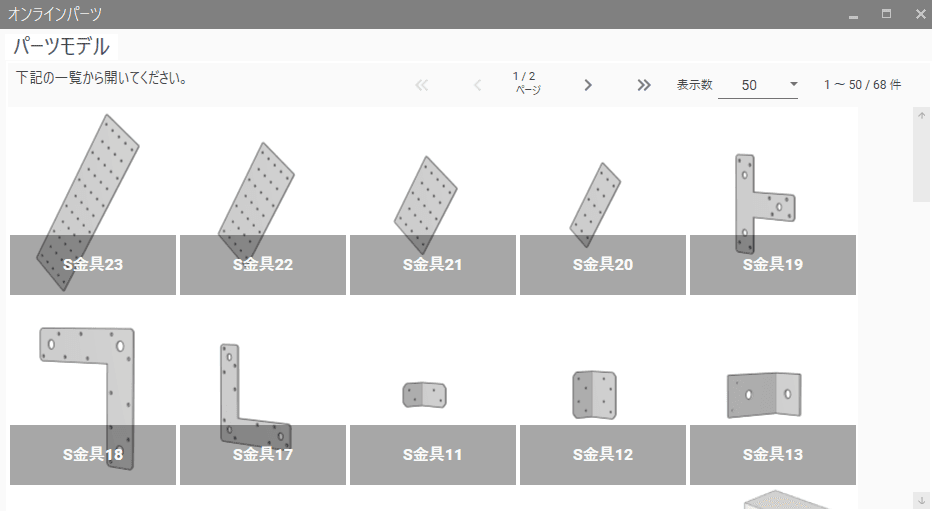Select the S金具21 plate part

point(433,202)
